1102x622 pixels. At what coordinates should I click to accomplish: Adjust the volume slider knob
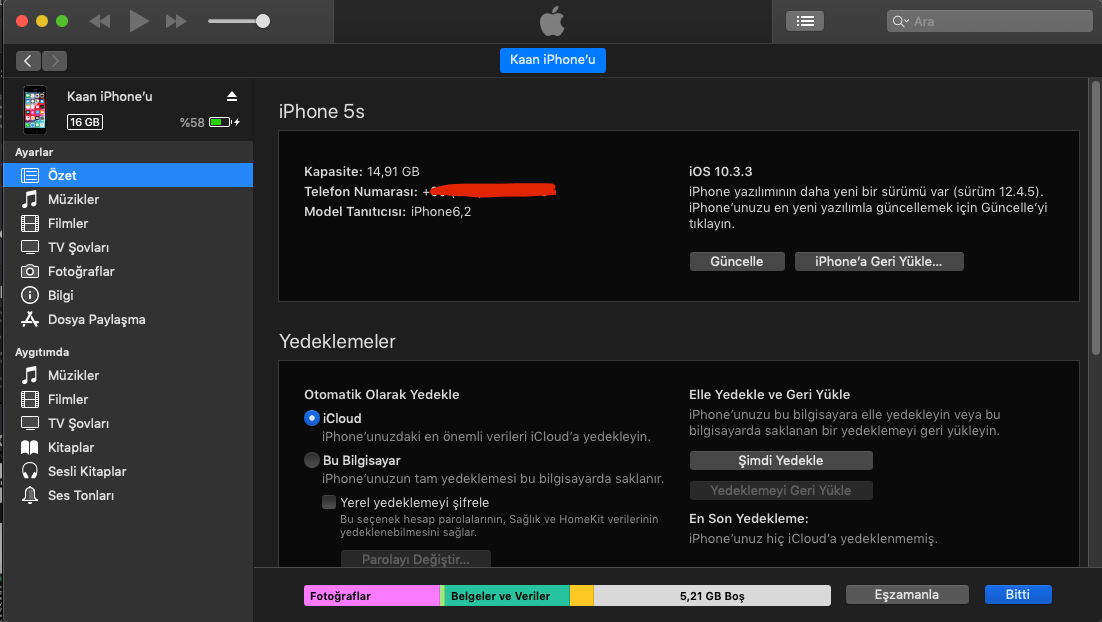[x=263, y=21]
